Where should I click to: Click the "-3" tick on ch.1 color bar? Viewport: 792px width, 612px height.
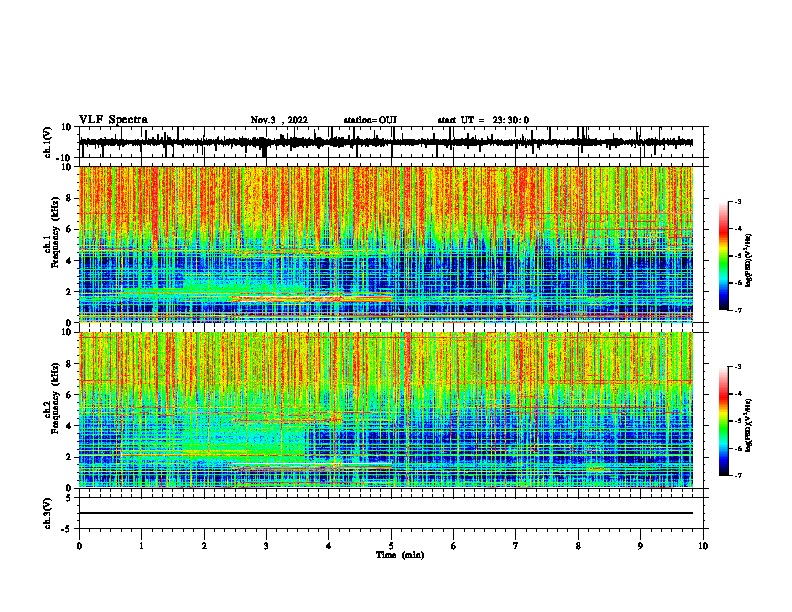tap(737, 202)
